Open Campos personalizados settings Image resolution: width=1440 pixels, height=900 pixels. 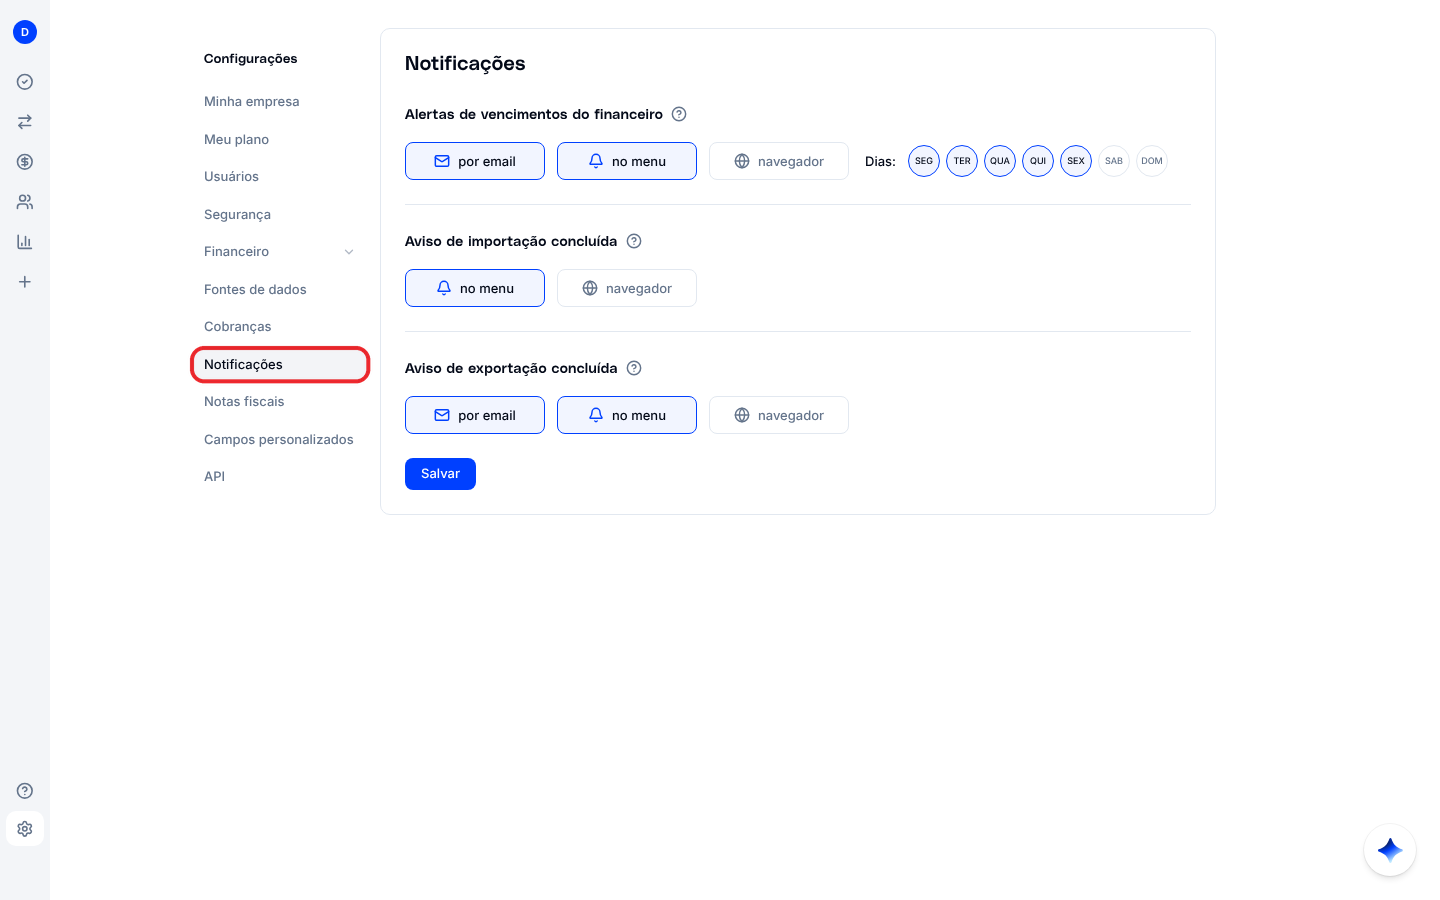(280, 440)
